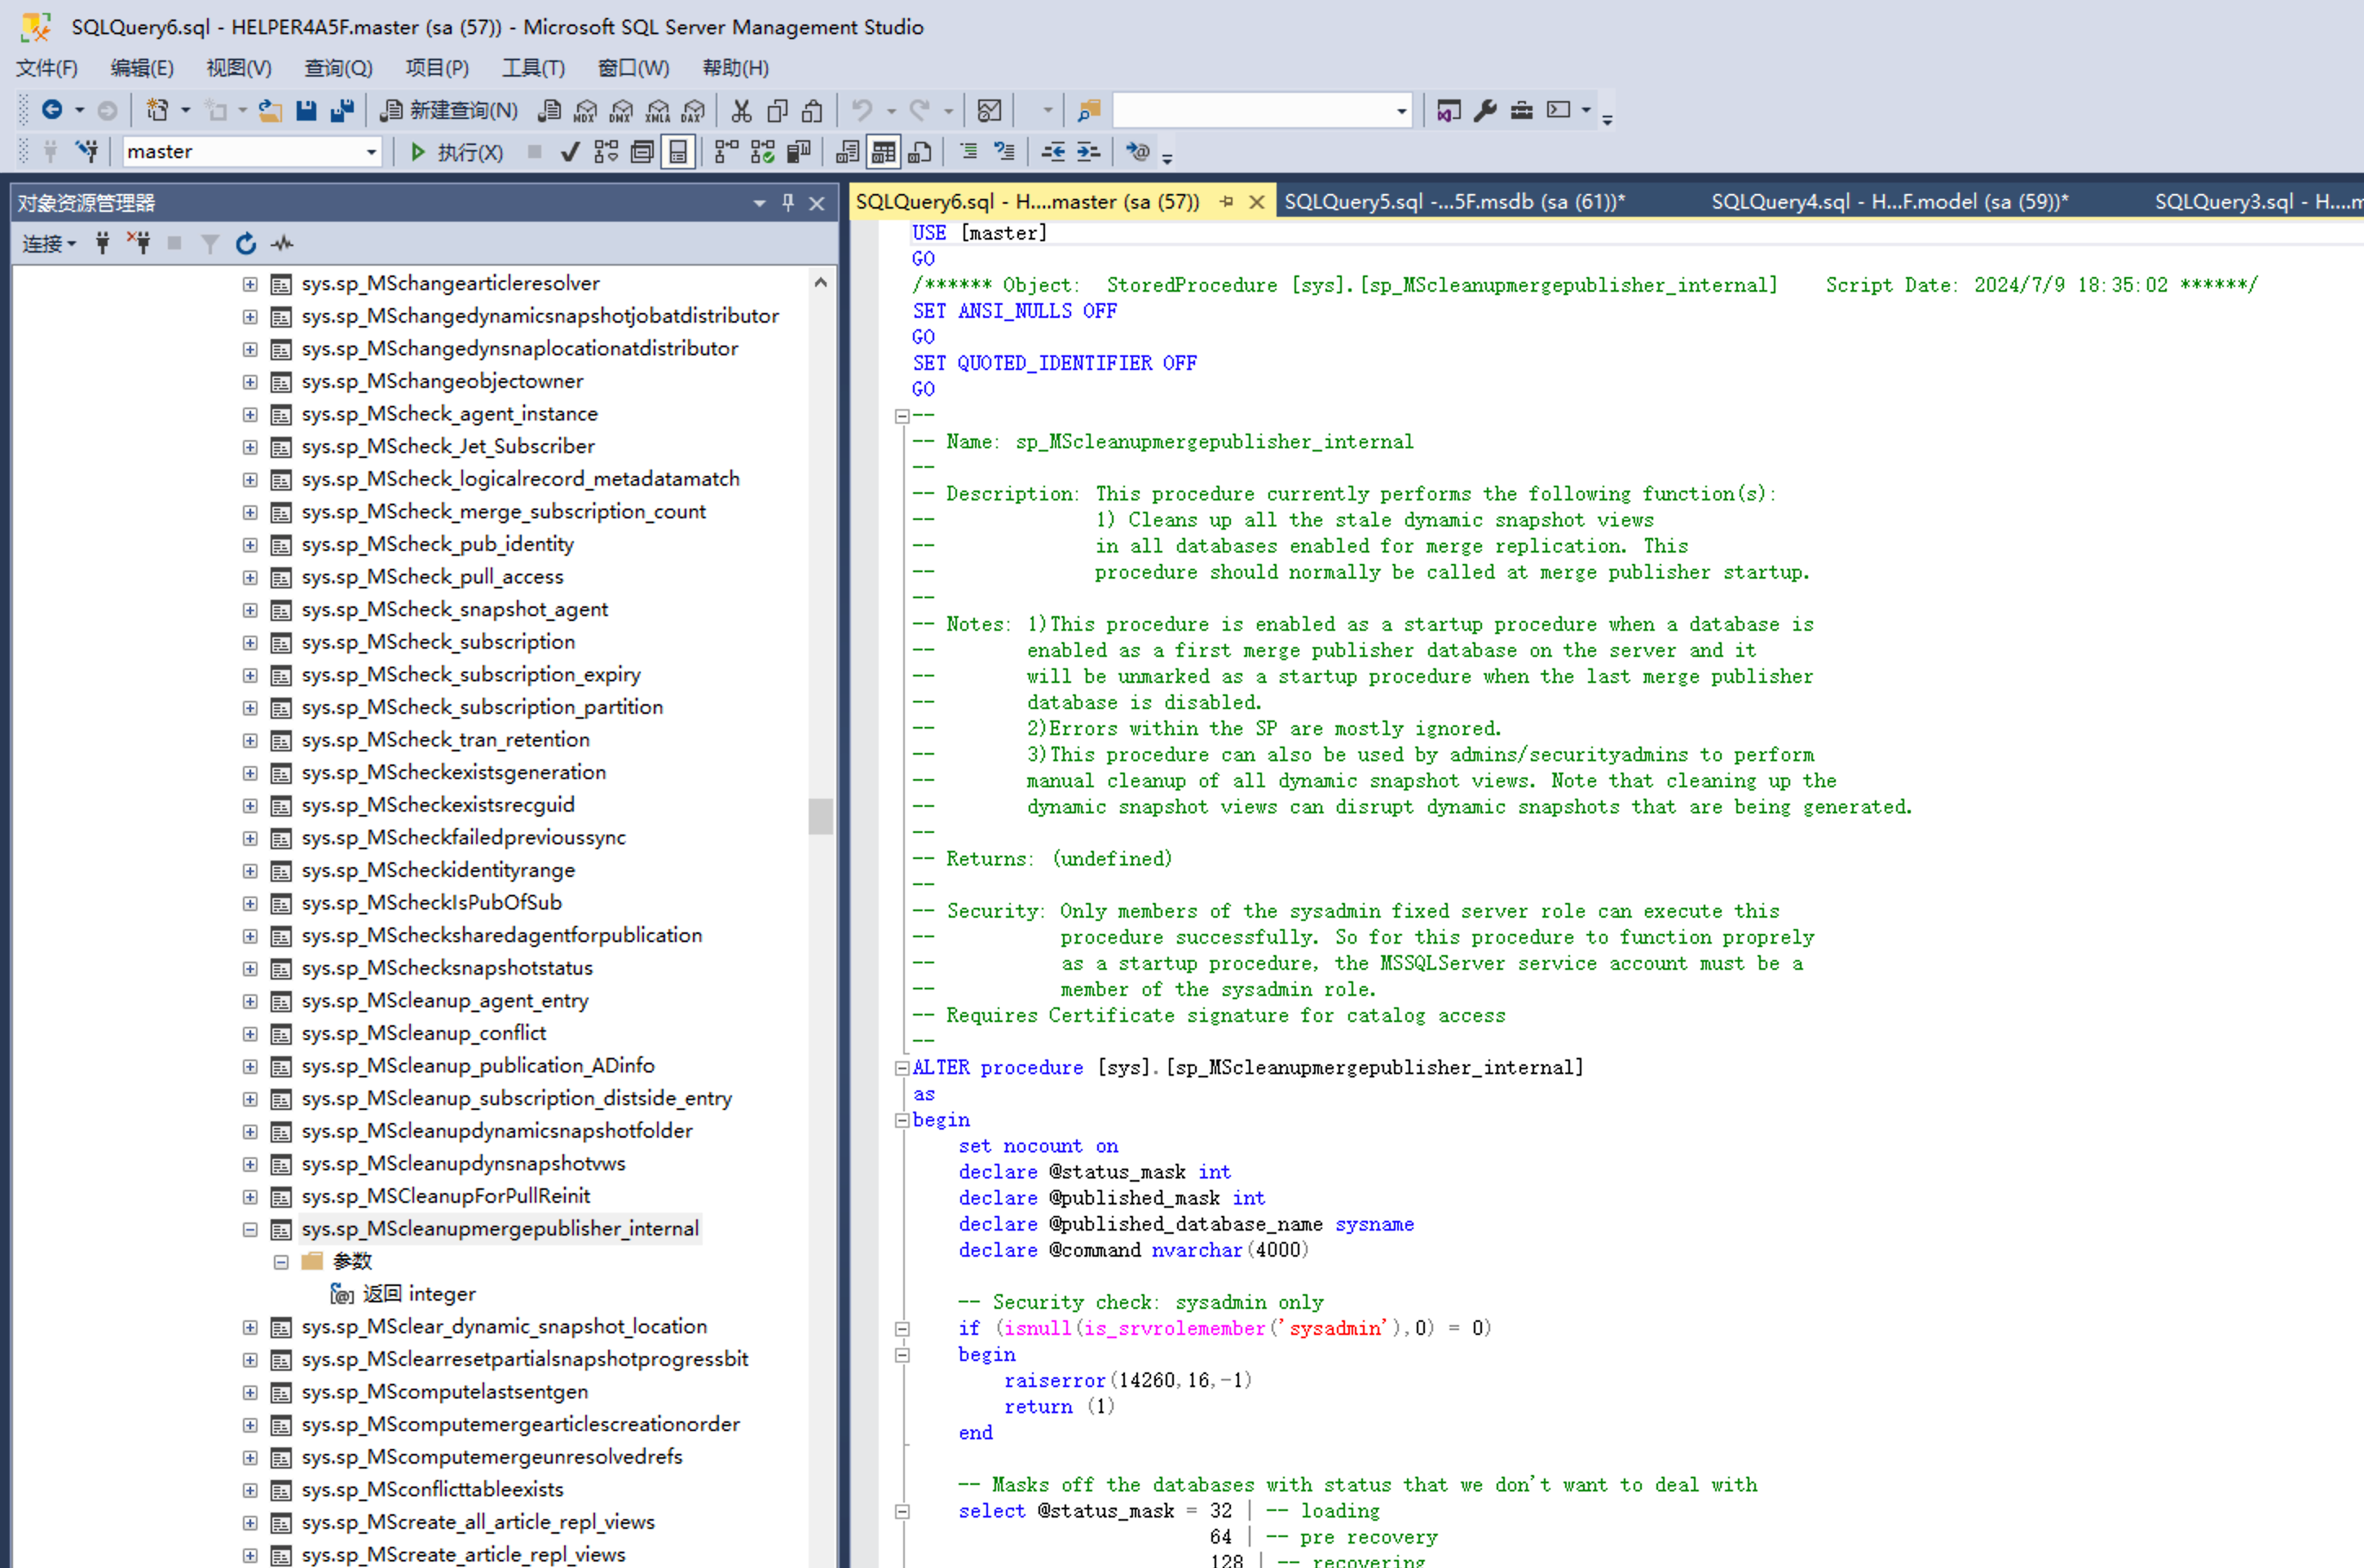Screen dimensions: 2364x1568
Task: Click the Object Explorer scrollbar thumb
Action: click(820, 816)
